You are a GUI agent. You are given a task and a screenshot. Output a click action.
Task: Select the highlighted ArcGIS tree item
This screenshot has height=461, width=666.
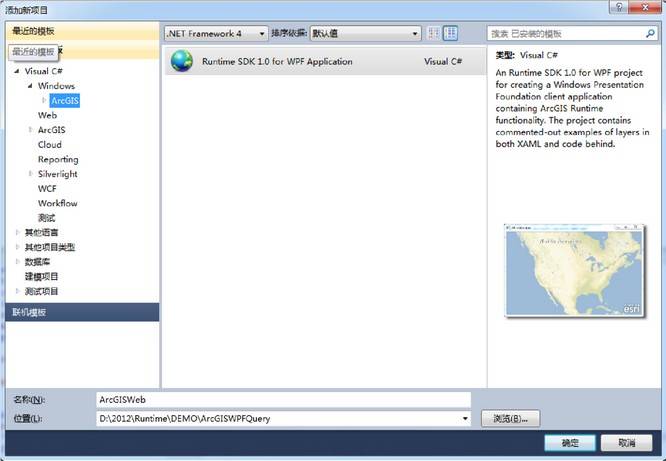pos(65,101)
